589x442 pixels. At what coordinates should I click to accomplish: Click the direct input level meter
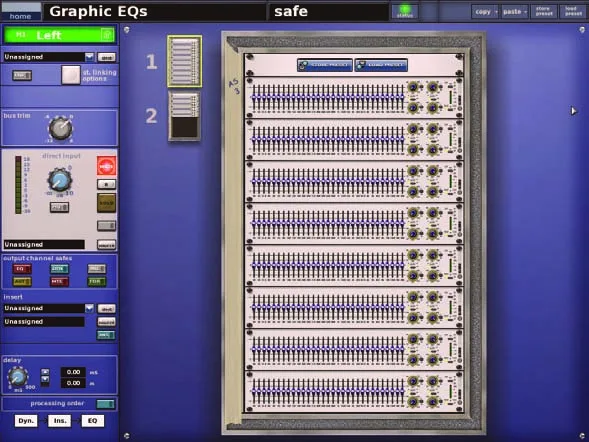[x=18, y=185]
